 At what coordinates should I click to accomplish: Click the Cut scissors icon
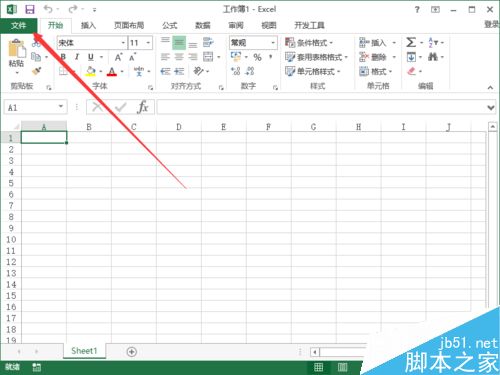[x=36, y=43]
